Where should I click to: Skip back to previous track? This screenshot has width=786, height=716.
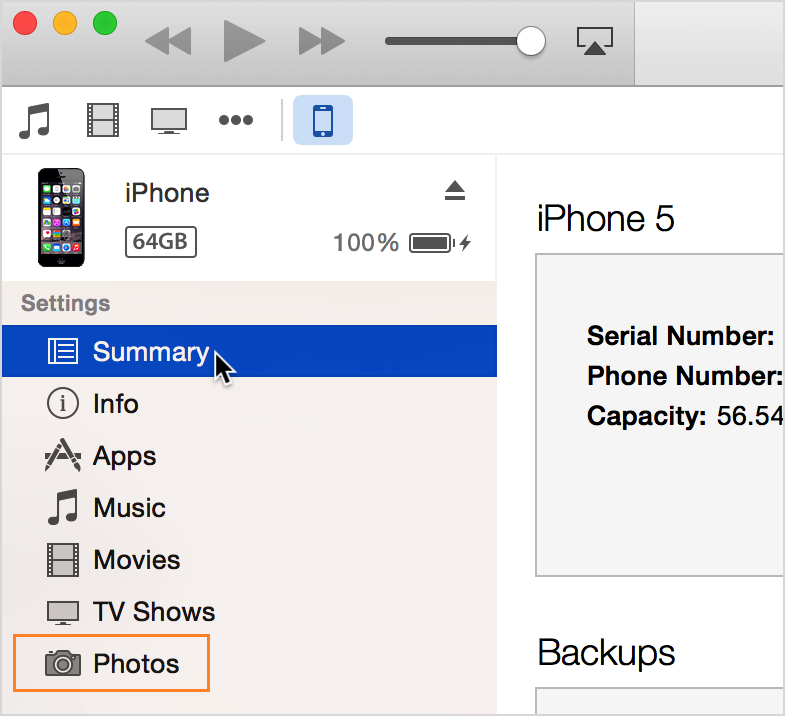pyautogui.click(x=168, y=41)
